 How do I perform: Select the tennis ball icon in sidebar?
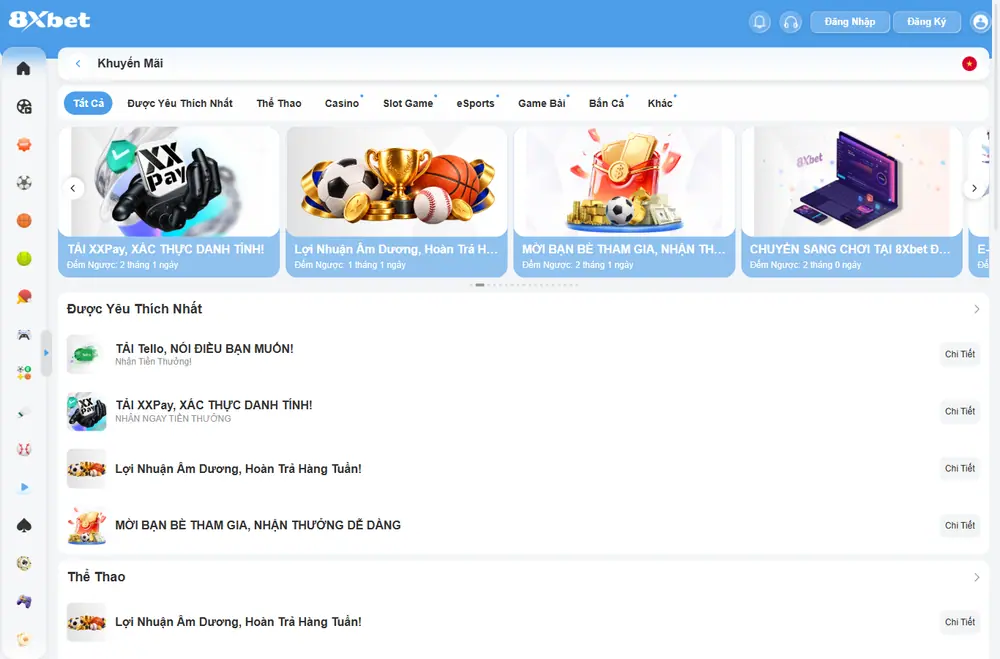24,259
